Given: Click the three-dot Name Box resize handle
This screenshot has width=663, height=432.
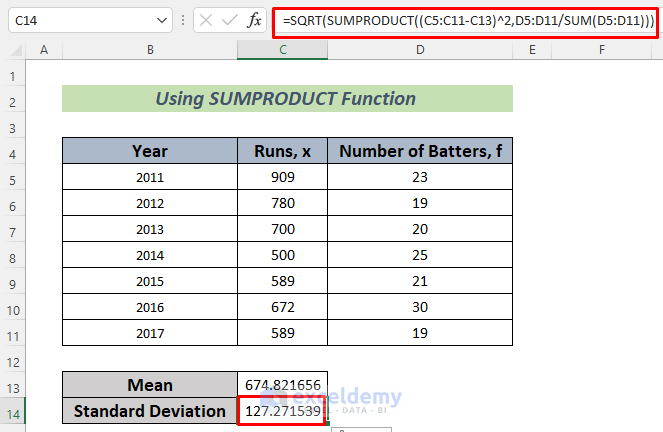Looking at the screenshot, I should (182, 20).
